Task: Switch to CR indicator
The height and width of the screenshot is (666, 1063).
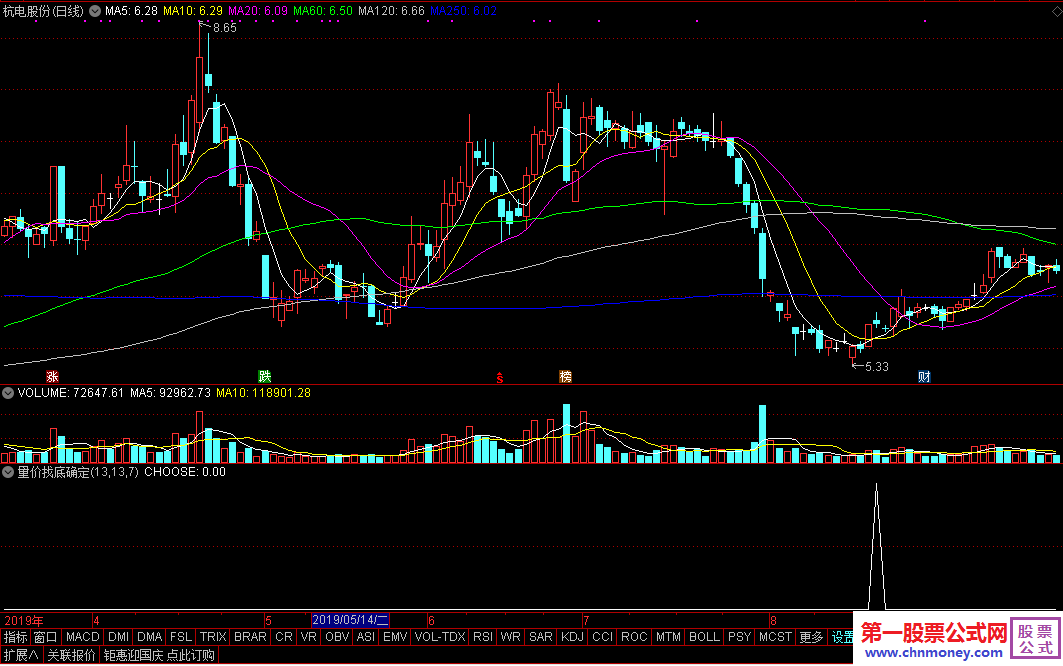Action: [x=284, y=637]
